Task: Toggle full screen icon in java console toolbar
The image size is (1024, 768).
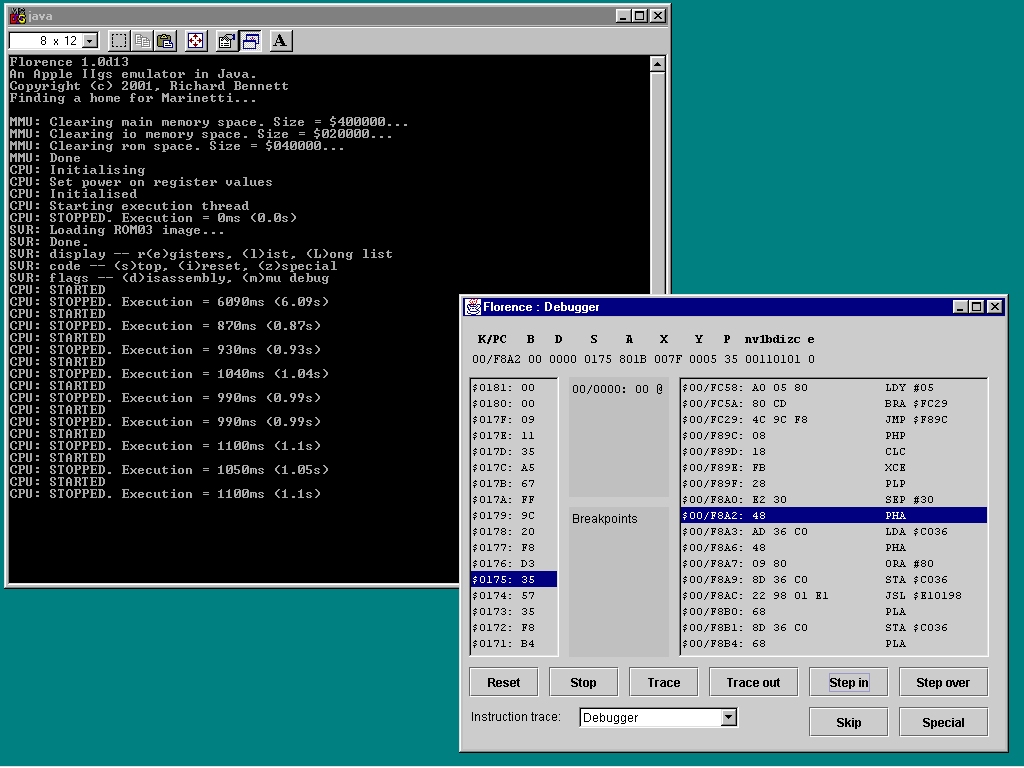Action: 195,41
